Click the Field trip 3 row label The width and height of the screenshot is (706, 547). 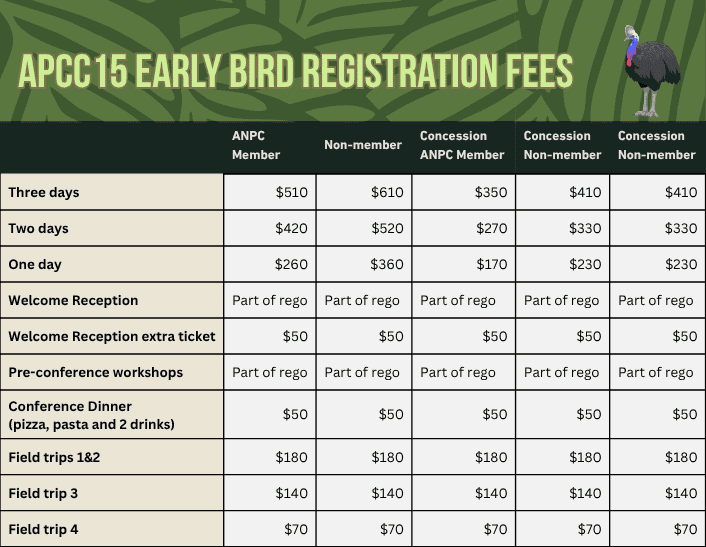coord(45,493)
